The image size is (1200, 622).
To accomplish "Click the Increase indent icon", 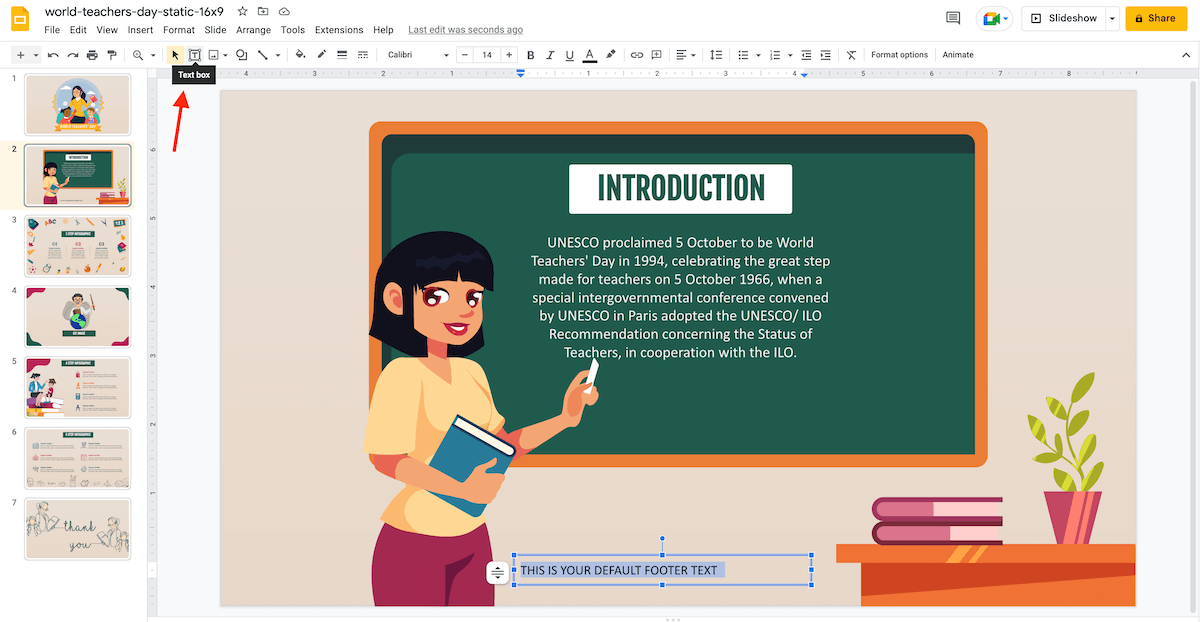I will click(826, 55).
